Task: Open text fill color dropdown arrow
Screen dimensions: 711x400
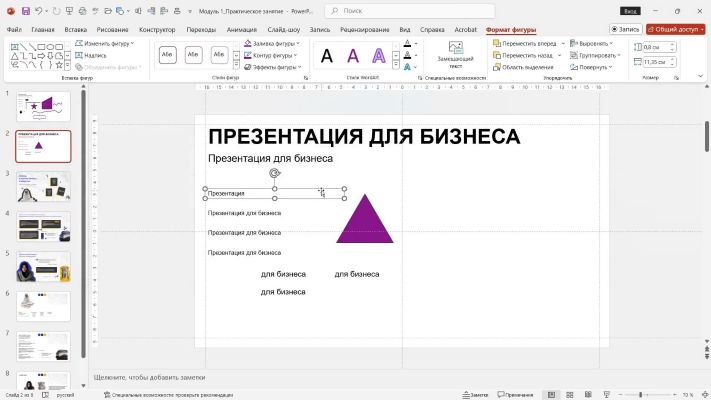Action: (x=416, y=44)
